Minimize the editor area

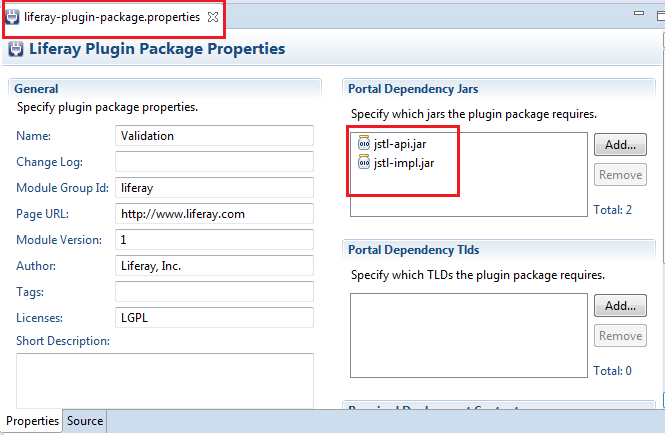click(x=639, y=14)
